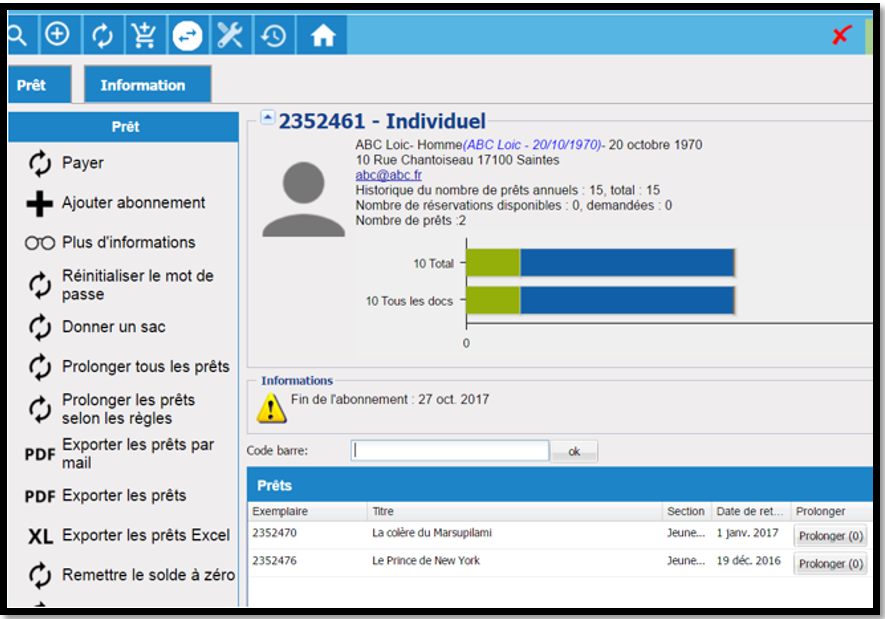The image size is (885, 619).
Task: Click the Payer icon in sidebar
Action: pos(40,163)
